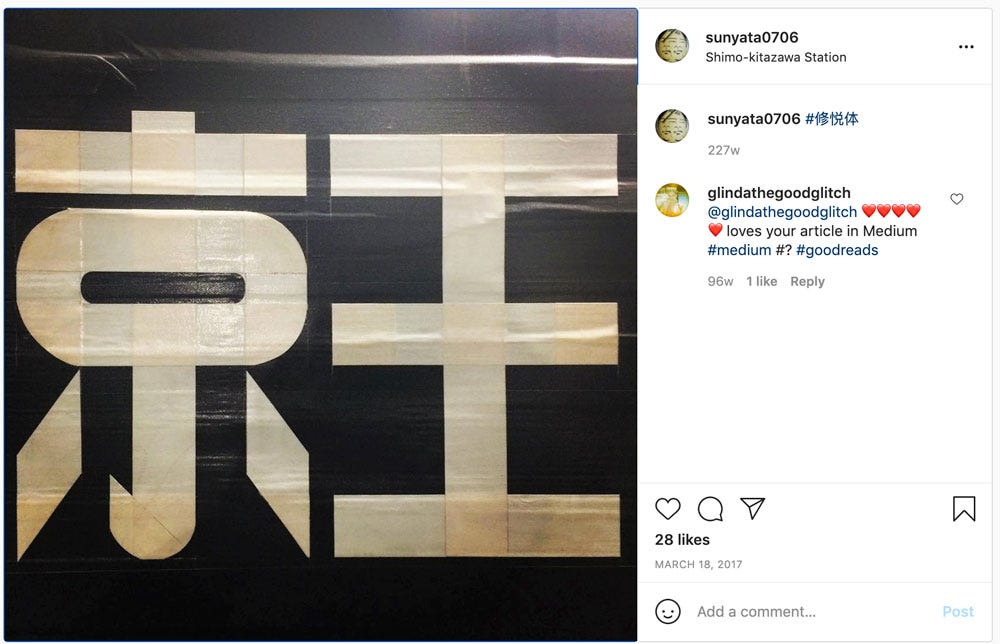The height and width of the screenshot is (644, 1000).
Task: Open glindathegoodglitch's profile avatar
Action: pyautogui.click(x=672, y=200)
